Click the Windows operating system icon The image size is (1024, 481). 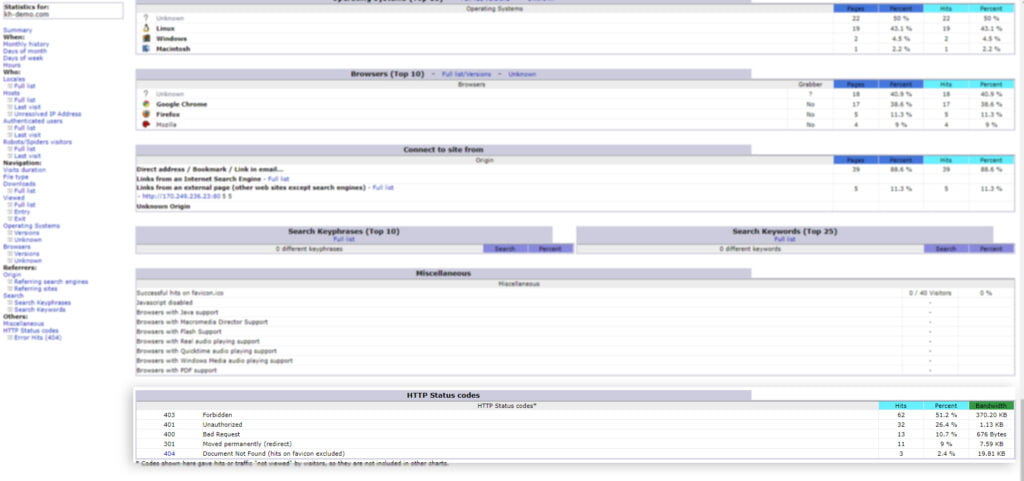pos(146,39)
